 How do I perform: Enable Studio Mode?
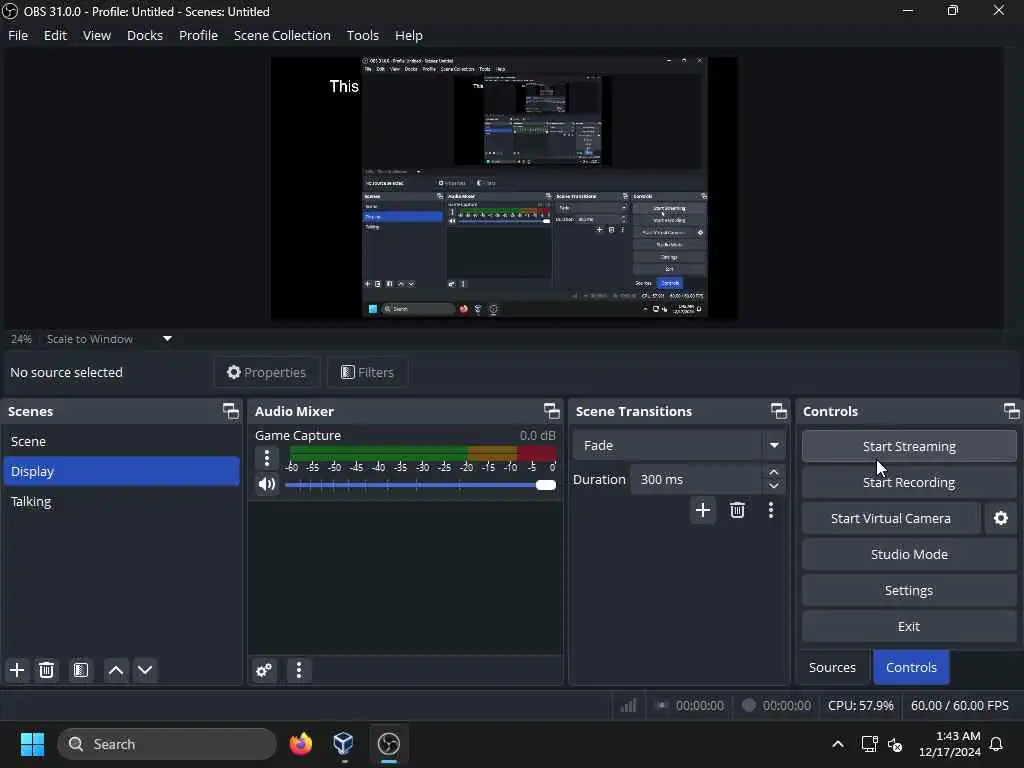(909, 554)
